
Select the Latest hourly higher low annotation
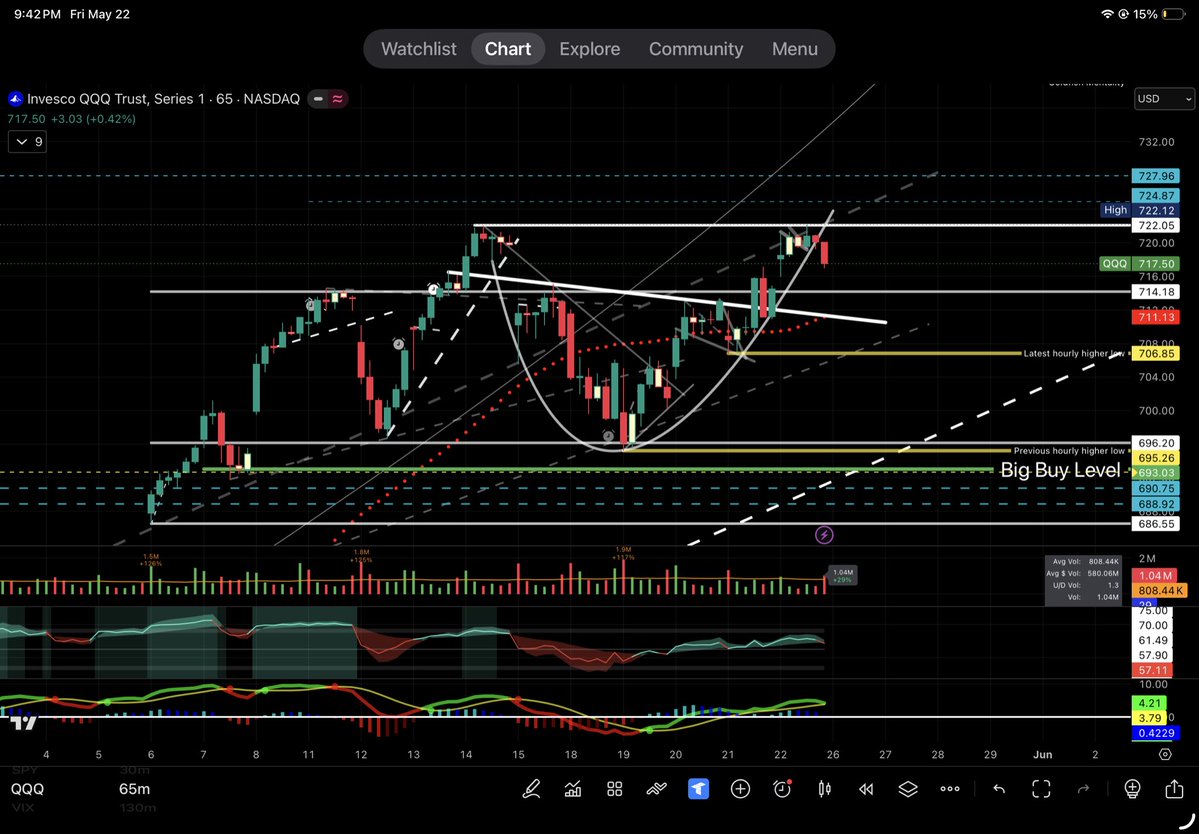[x=1074, y=354]
